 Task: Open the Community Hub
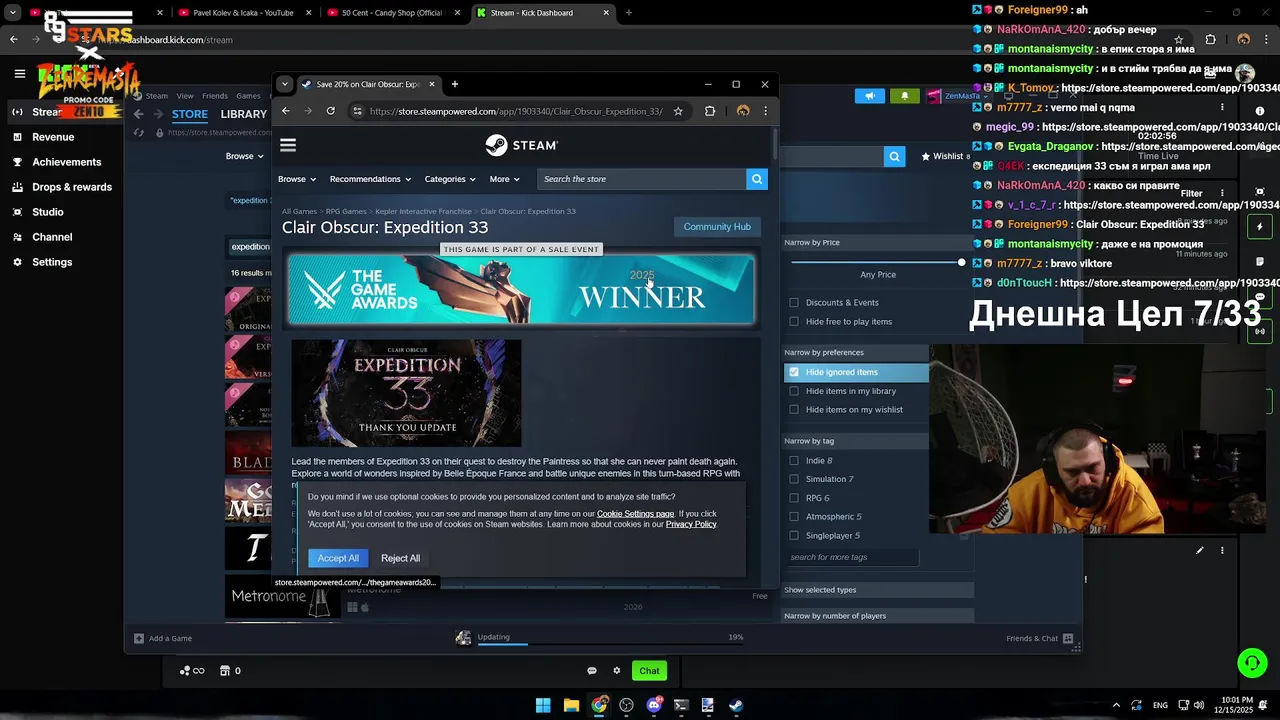tap(717, 227)
